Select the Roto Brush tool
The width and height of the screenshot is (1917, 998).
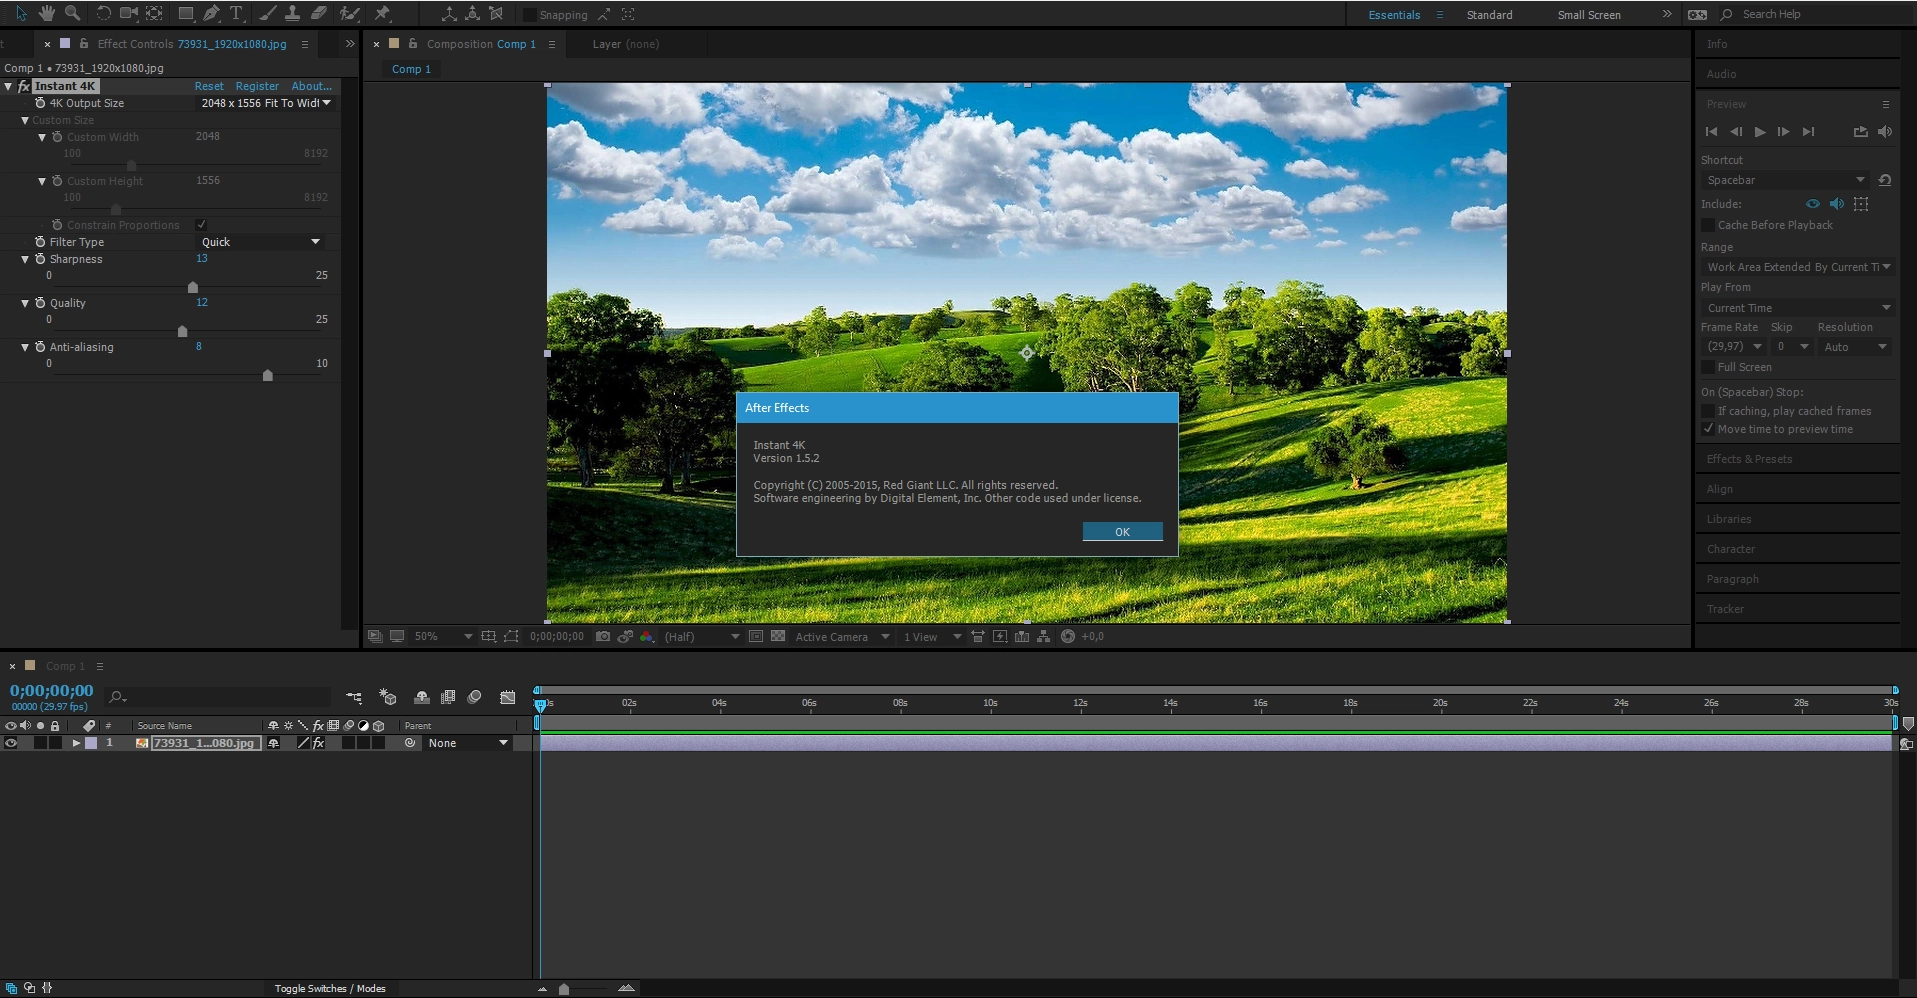(349, 13)
